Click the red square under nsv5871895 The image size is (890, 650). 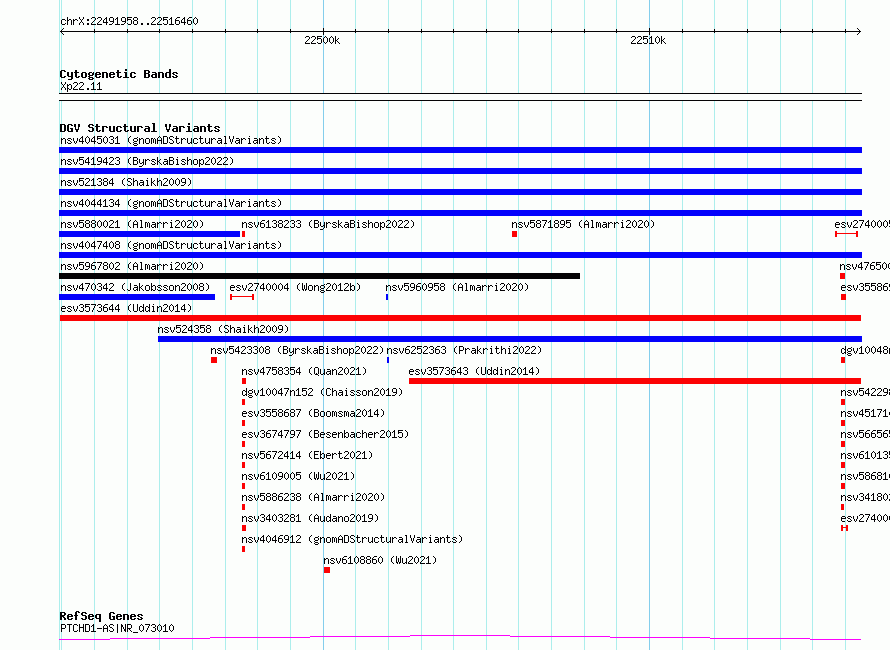pyautogui.click(x=514, y=234)
